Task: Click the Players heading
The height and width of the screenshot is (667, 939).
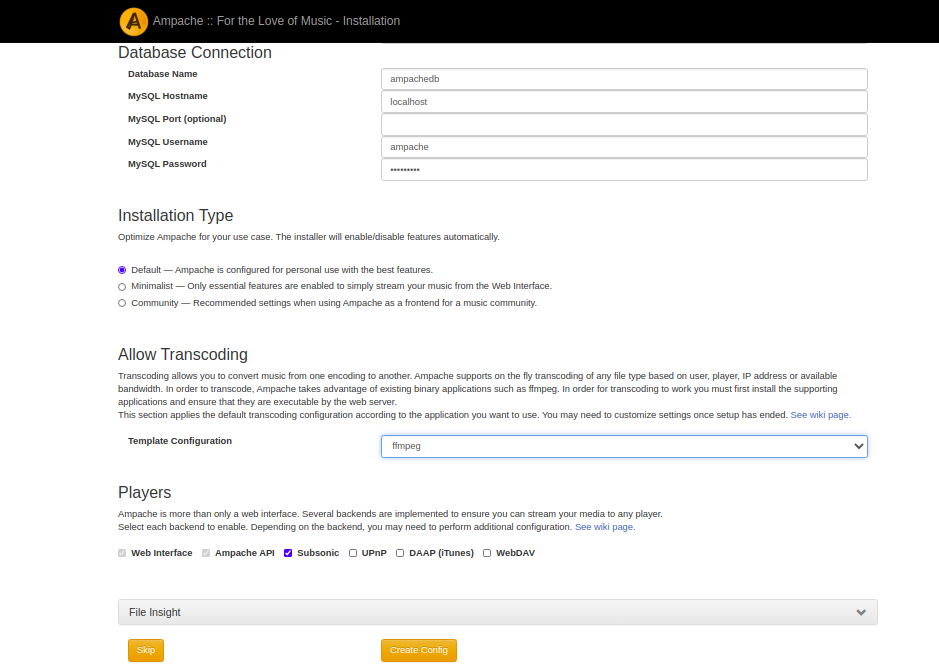Action: coord(144,493)
